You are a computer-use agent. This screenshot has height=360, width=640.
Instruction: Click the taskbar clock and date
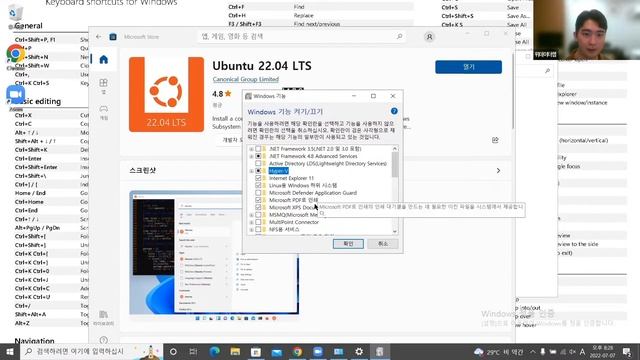[602, 351]
